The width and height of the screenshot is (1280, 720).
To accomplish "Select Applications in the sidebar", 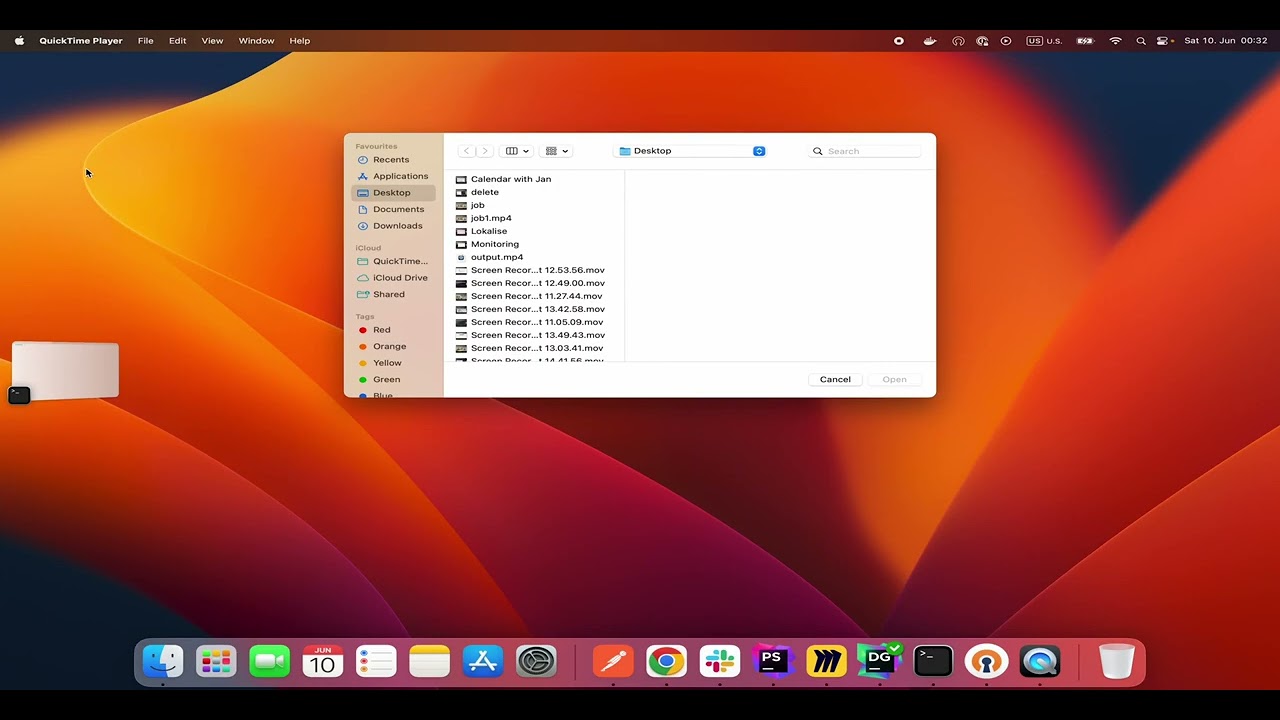I will tap(391, 176).
